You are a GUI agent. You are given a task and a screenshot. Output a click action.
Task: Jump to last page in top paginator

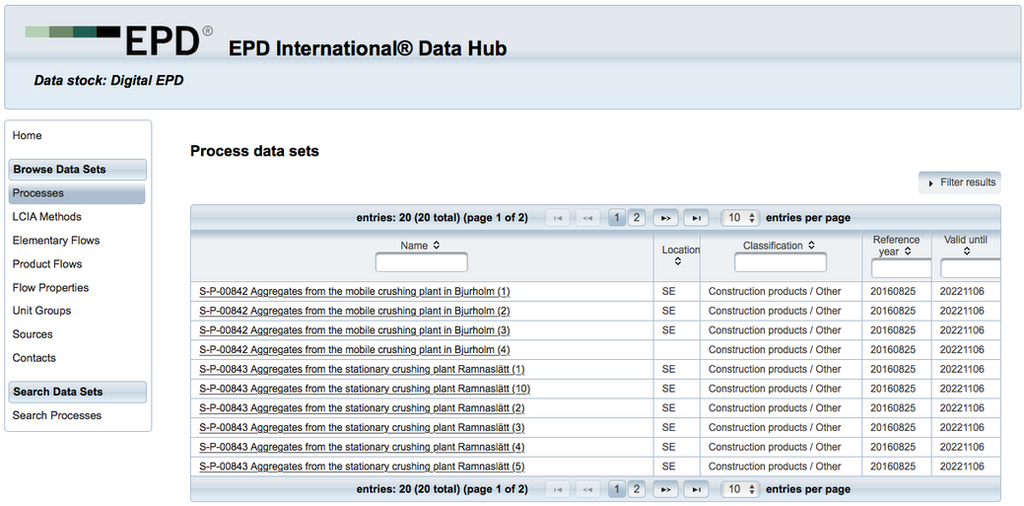(697, 218)
